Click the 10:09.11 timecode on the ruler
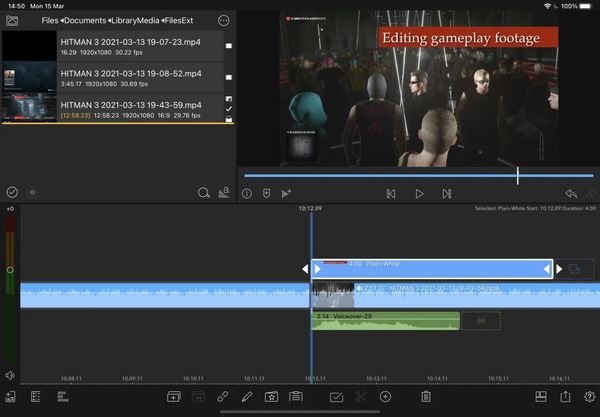 click(x=132, y=378)
